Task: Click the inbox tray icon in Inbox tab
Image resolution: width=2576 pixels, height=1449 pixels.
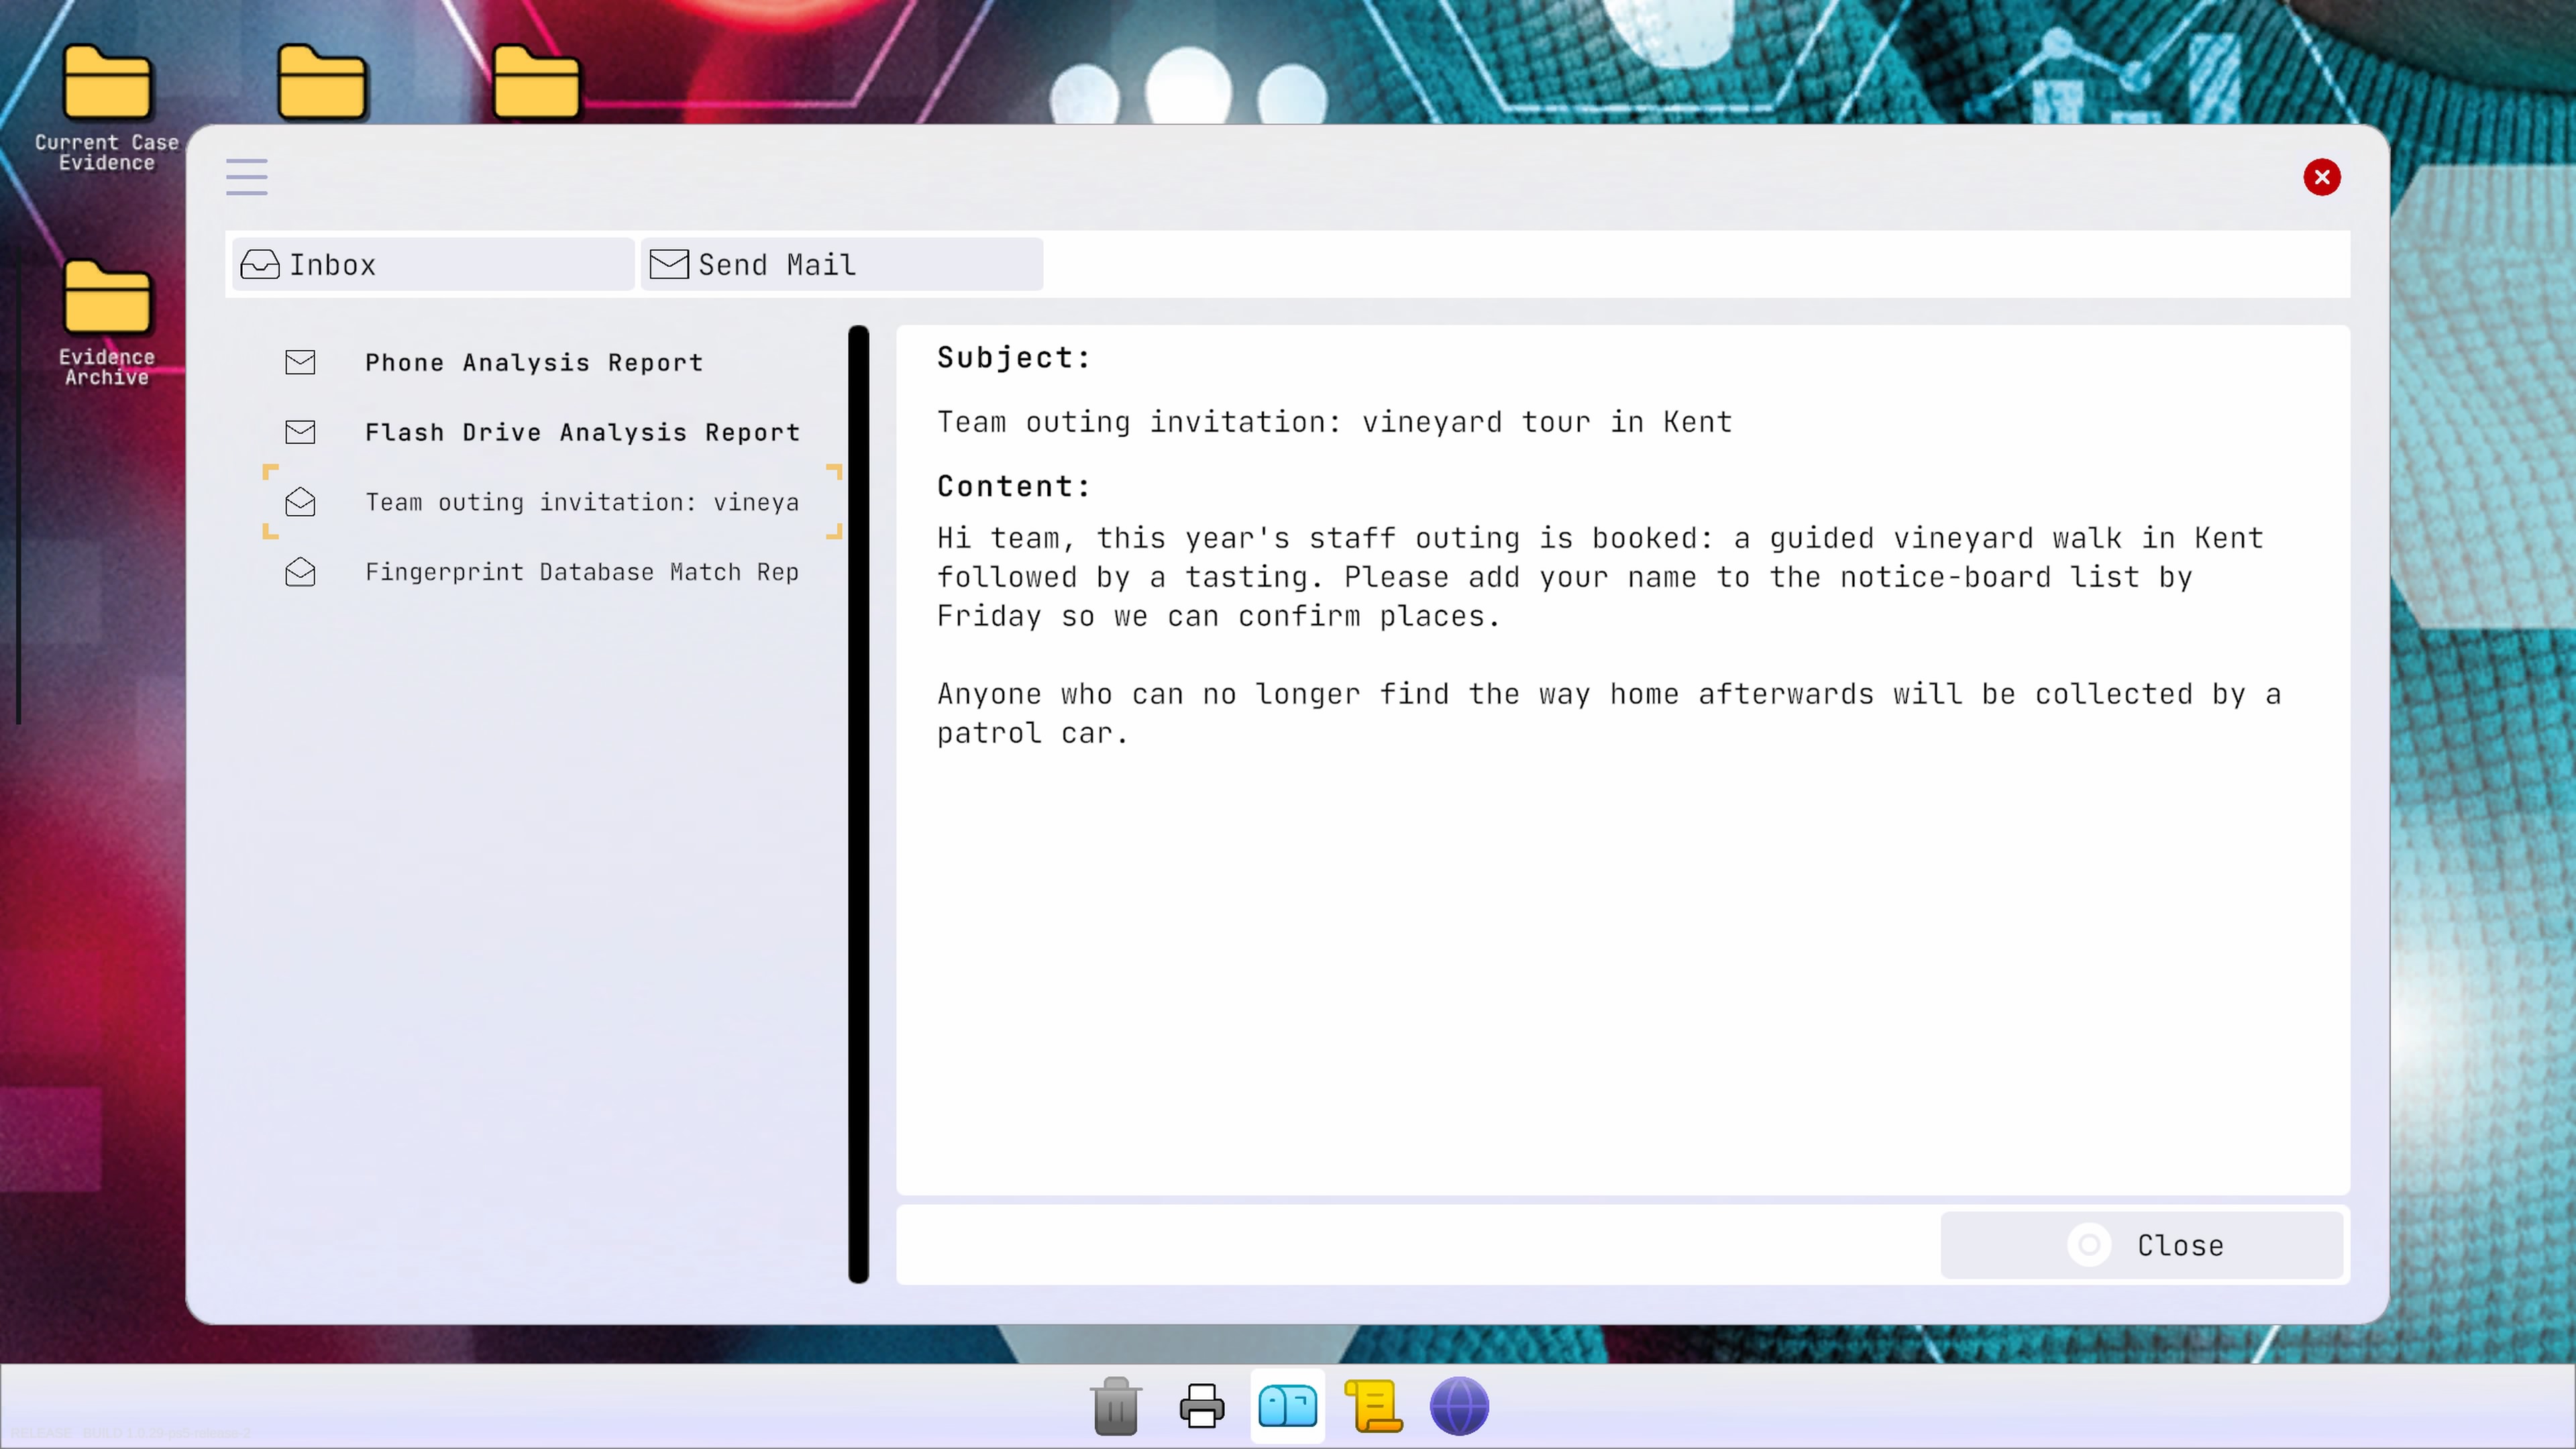Action: pos(260,264)
